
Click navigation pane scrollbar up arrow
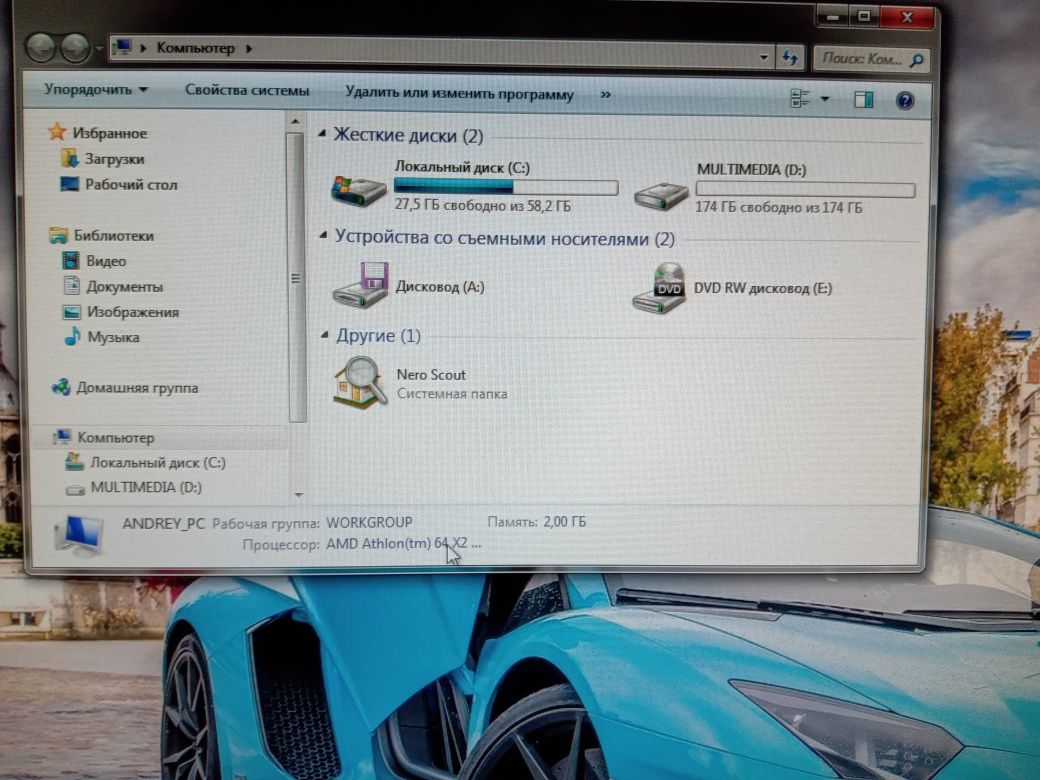295,121
